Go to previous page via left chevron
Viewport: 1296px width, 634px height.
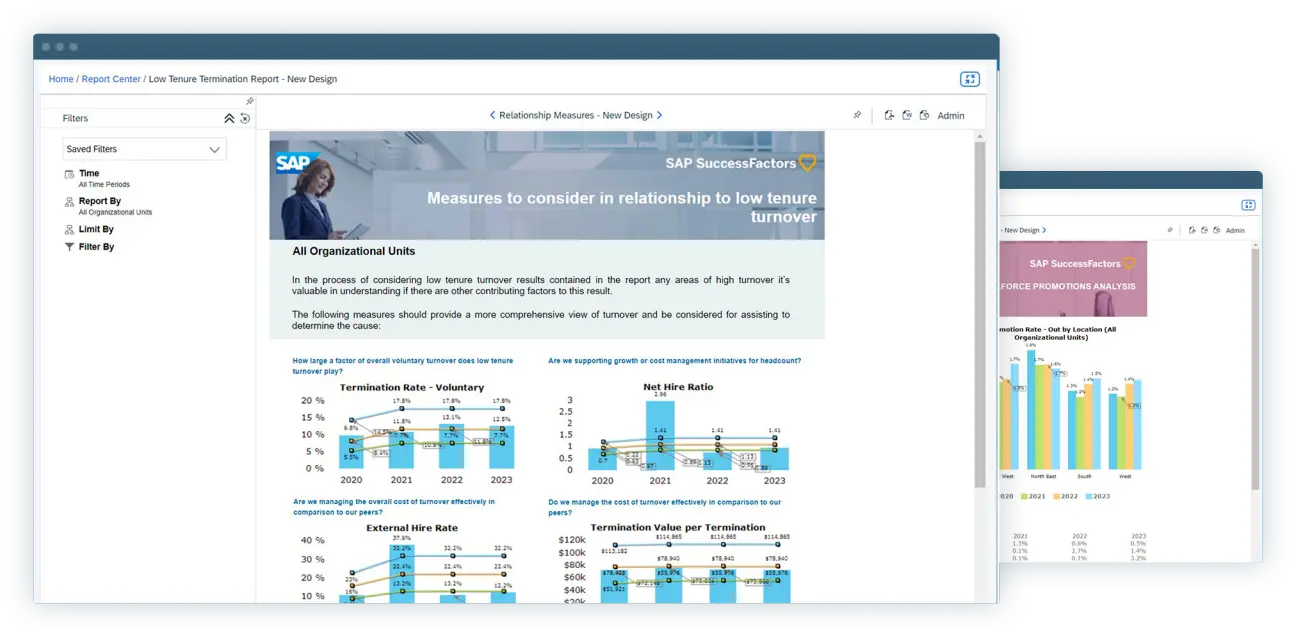[491, 115]
